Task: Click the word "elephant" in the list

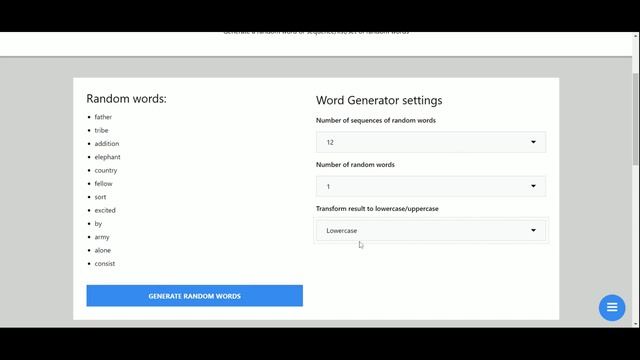Action: click(107, 157)
